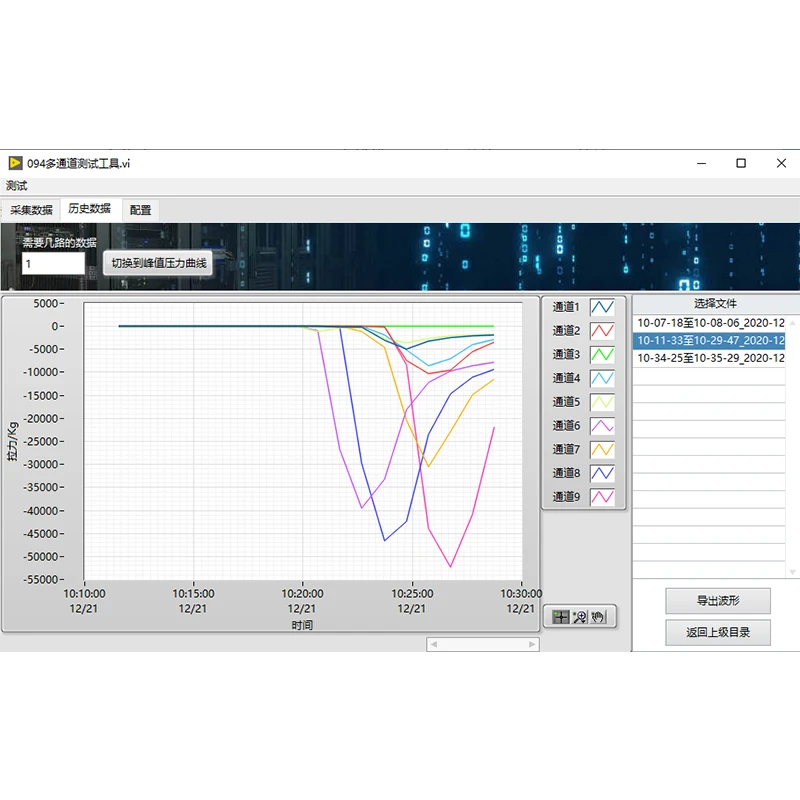Click the 通道2 red plot legend icon

coord(602,331)
